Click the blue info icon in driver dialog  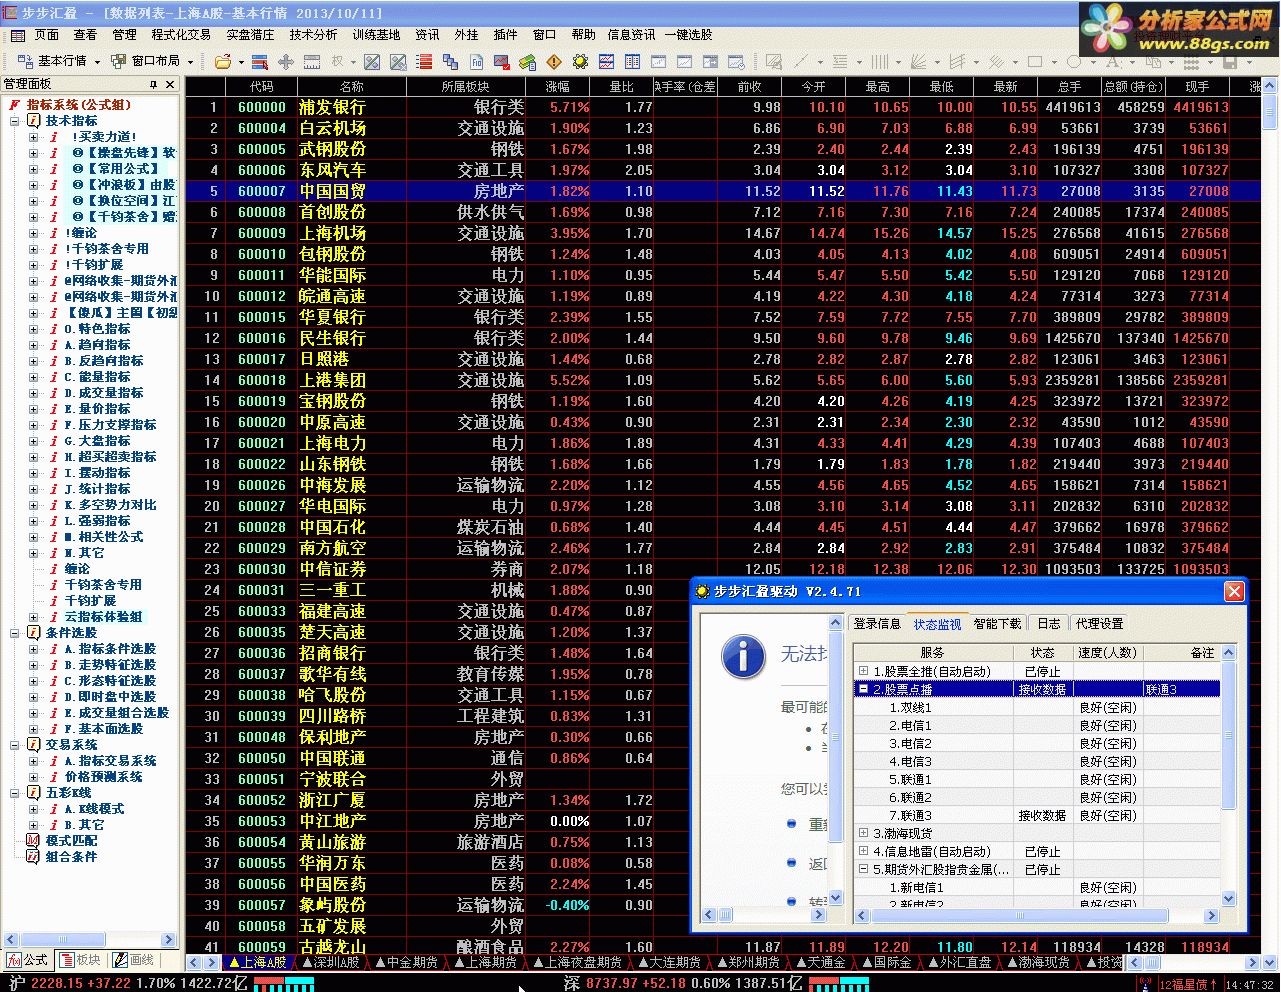click(743, 656)
